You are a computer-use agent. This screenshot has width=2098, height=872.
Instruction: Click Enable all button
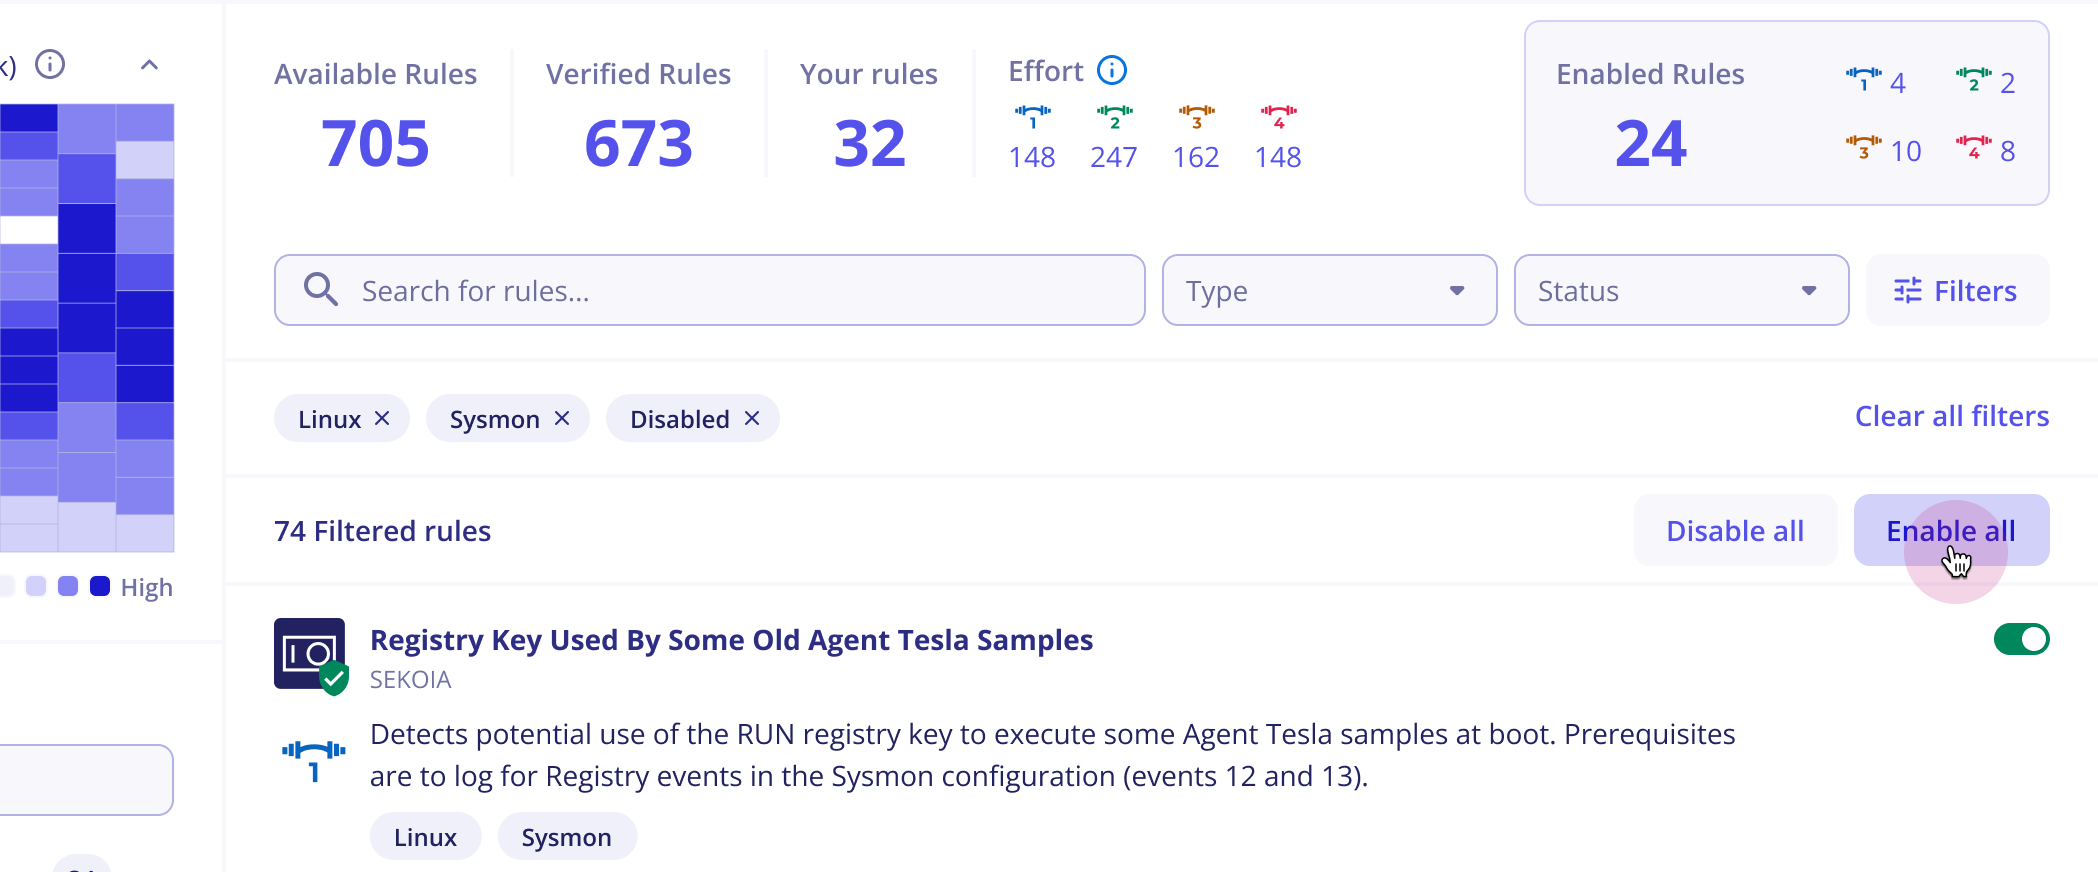1950,530
